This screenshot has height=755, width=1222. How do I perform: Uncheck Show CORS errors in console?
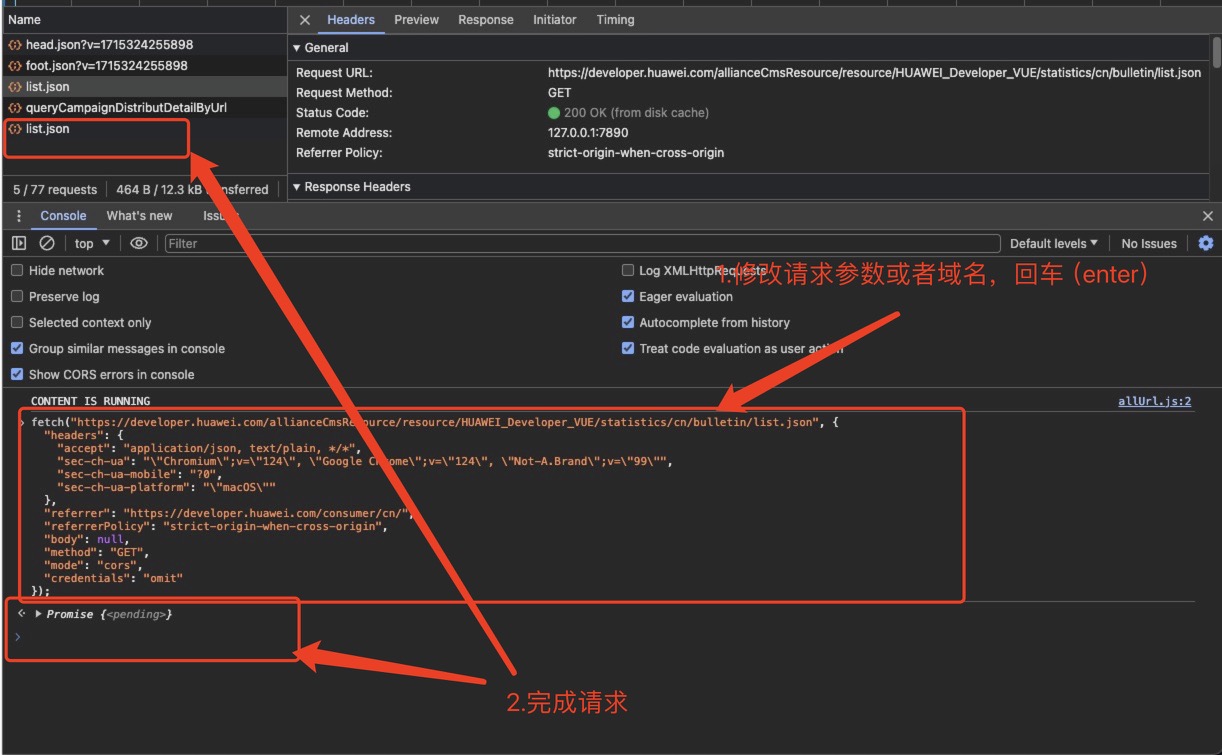coord(17,375)
